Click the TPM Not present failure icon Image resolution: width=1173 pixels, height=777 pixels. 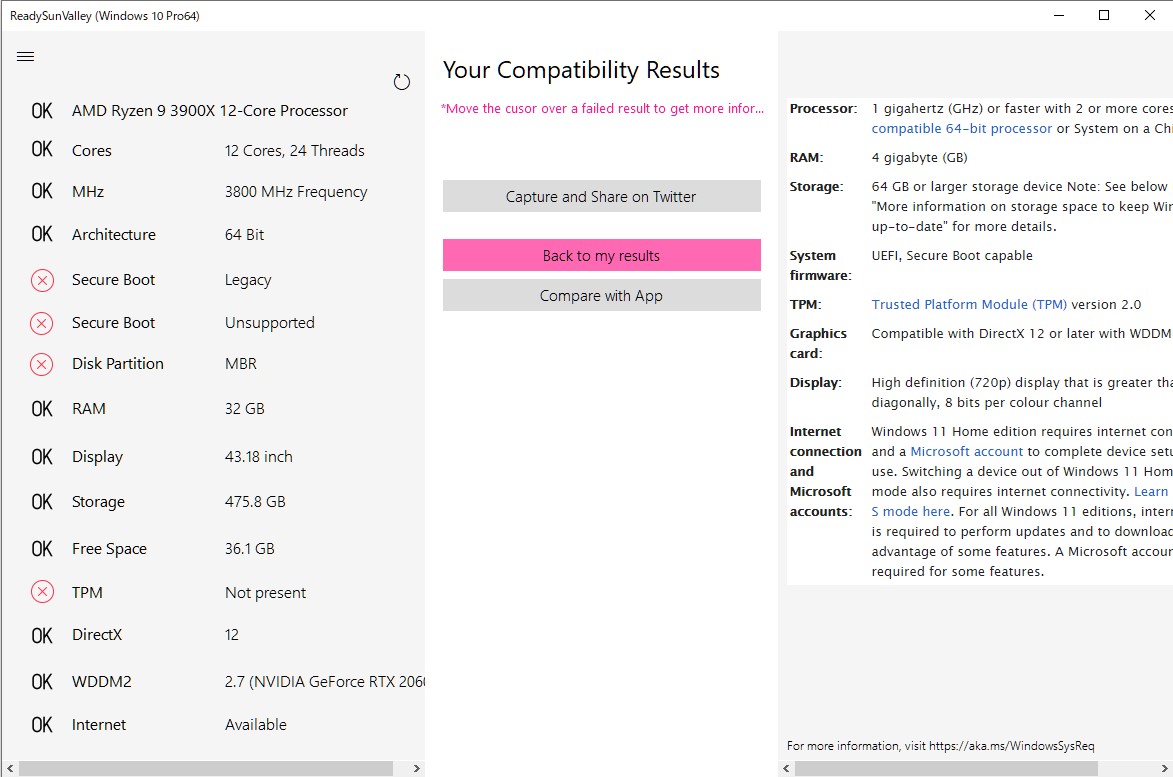tap(42, 592)
